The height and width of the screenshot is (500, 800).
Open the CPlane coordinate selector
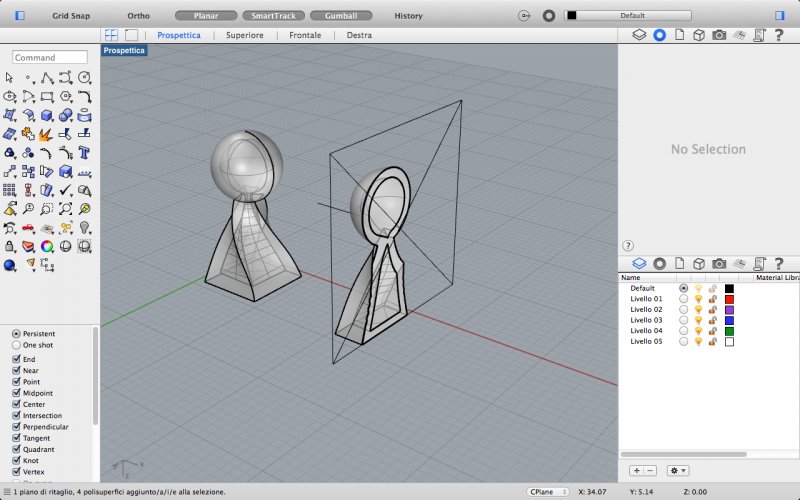click(x=546, y=492)
